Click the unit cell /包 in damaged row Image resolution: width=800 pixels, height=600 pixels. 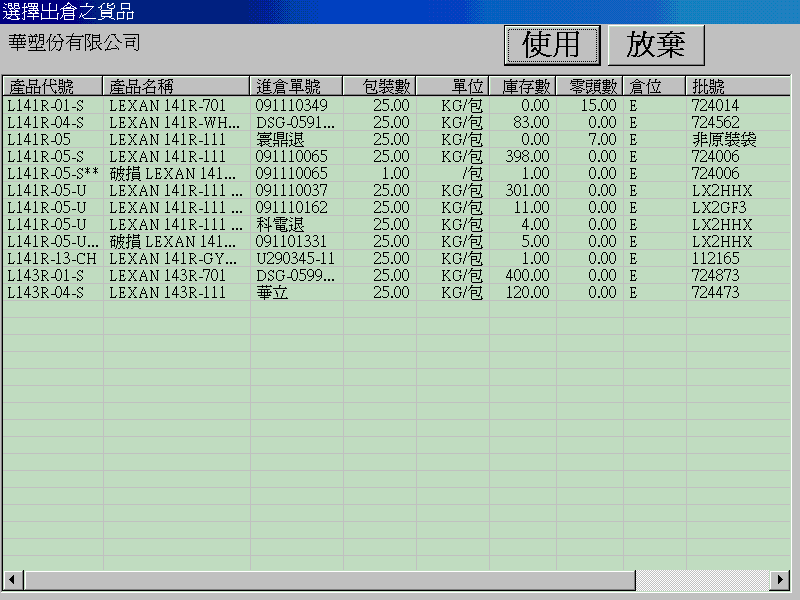click(x=472, y=173)
